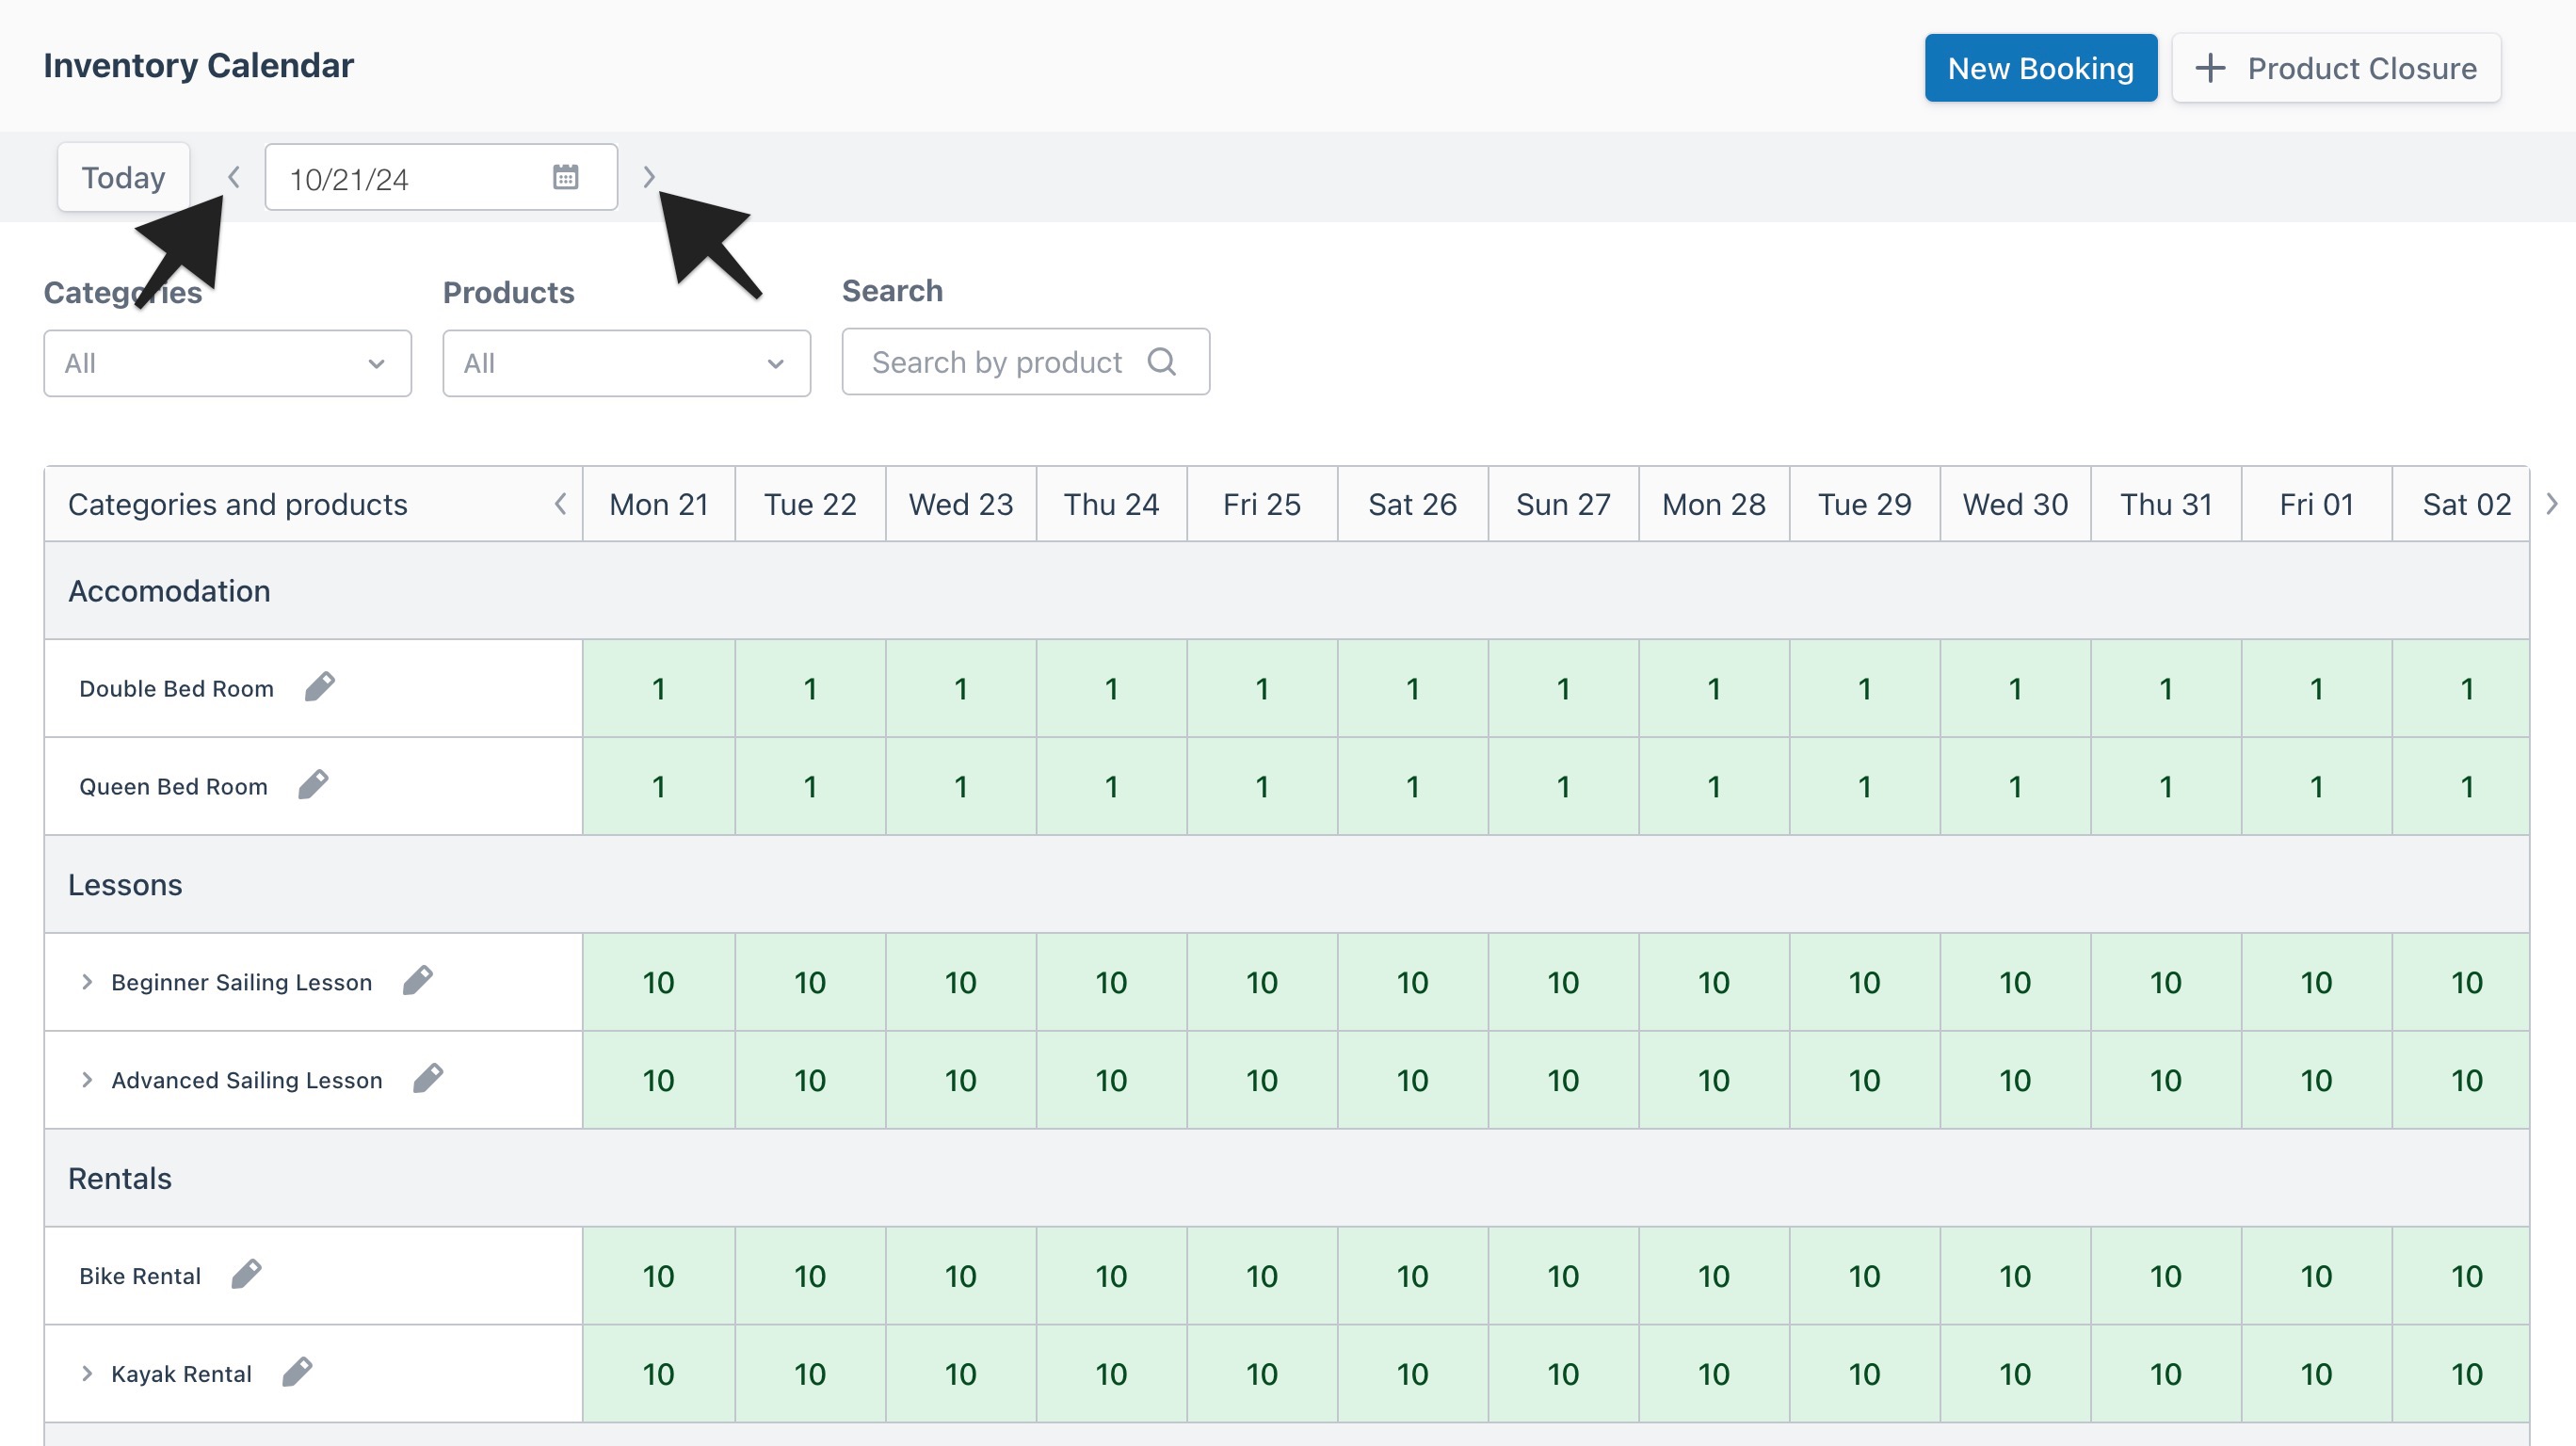The height and width of the screenshot is (1446, 2576).
Task: Click the Queen Bed Room product name
Action: click(x=173, y=787)
